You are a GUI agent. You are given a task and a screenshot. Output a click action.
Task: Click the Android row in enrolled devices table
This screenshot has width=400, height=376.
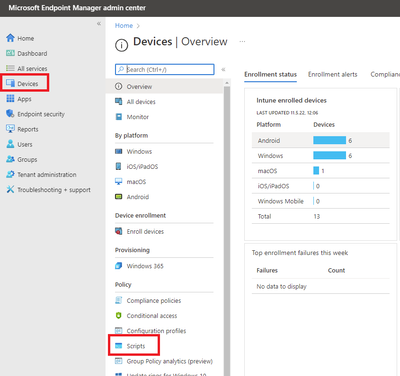pos(321,140)
